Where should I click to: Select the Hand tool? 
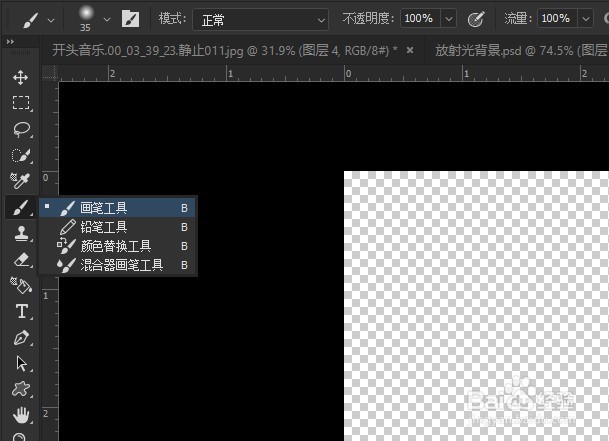coord(21,415)
